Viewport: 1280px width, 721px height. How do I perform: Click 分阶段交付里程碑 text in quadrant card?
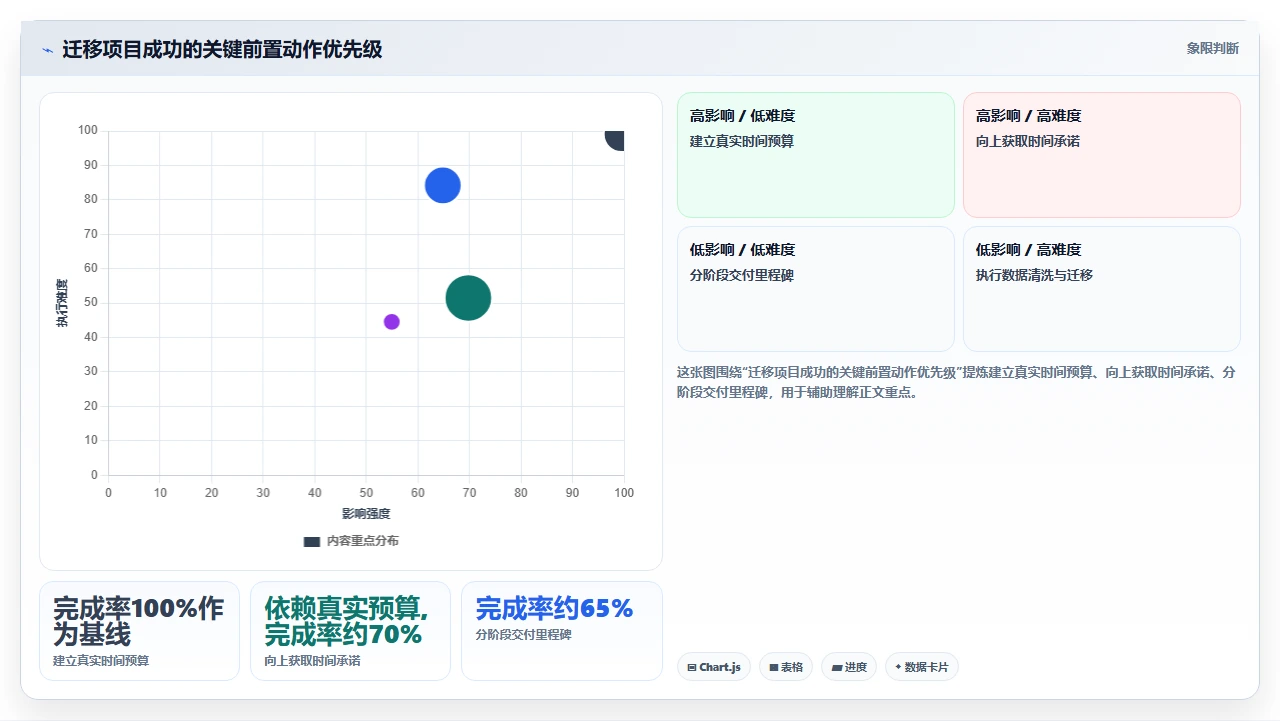[742, 276]
